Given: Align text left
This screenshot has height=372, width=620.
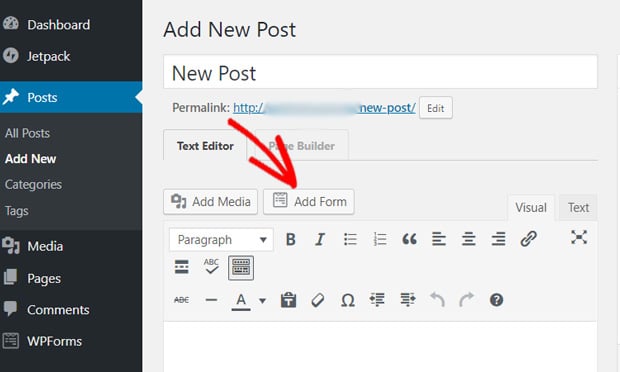Looking at the screenshot, I should point(439,239).
